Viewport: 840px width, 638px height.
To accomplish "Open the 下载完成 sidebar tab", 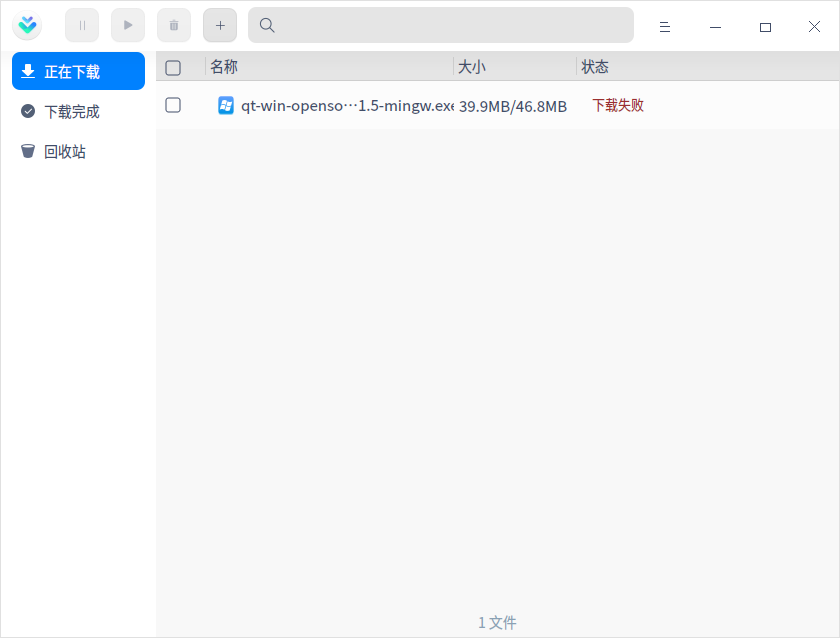I will (x=78, y=111).
